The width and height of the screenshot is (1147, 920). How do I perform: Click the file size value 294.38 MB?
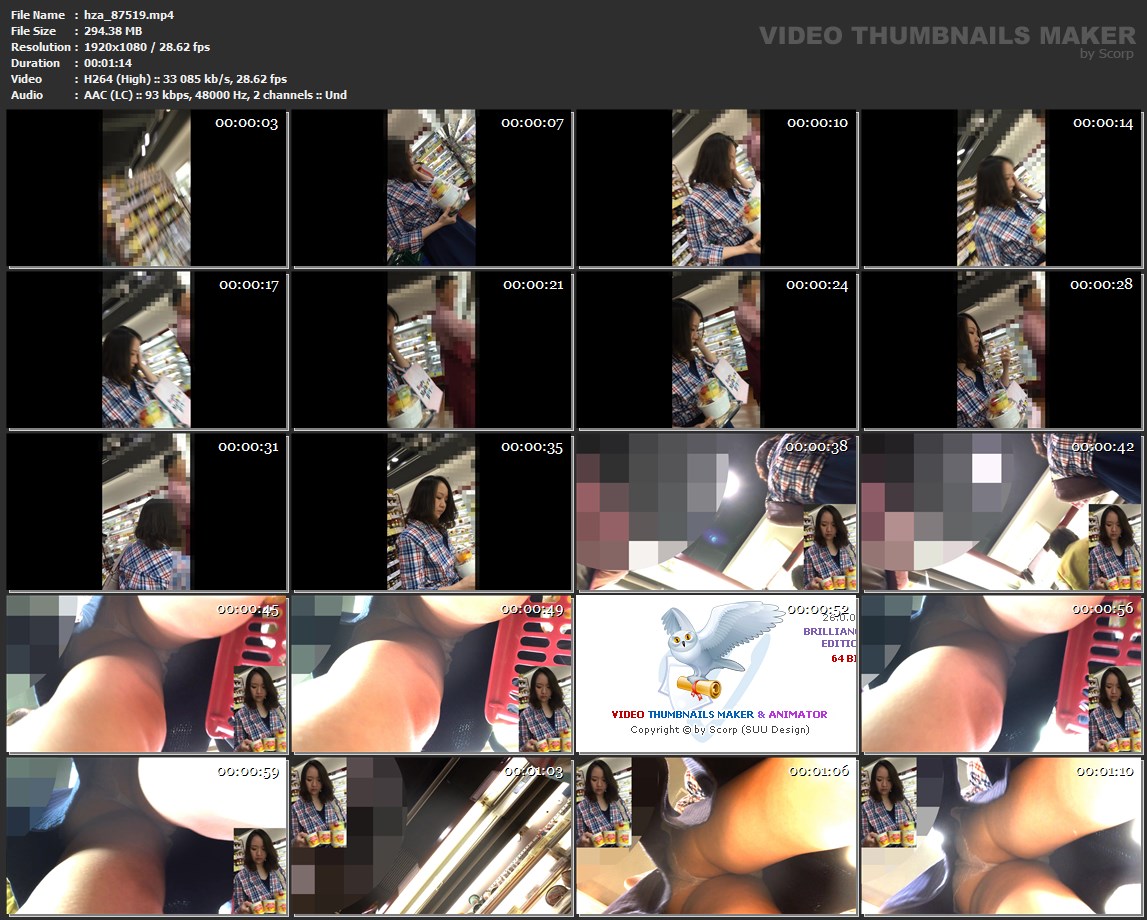(x=113, y=31)
